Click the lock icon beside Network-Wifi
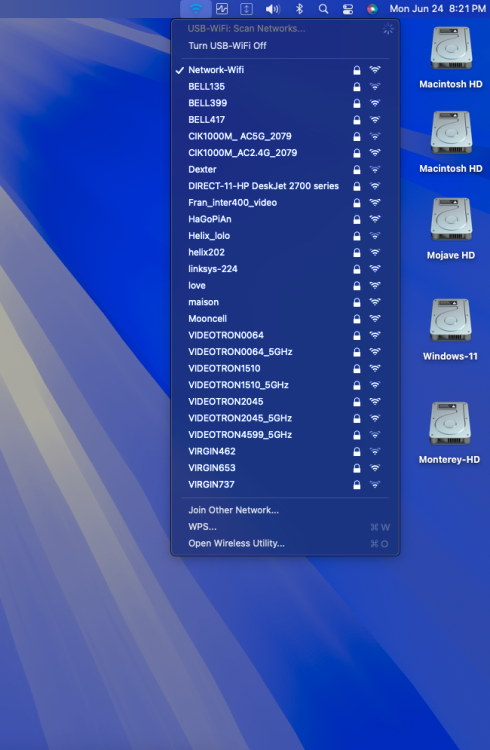The width and height of the screenshot is (490, 750). 356,70
